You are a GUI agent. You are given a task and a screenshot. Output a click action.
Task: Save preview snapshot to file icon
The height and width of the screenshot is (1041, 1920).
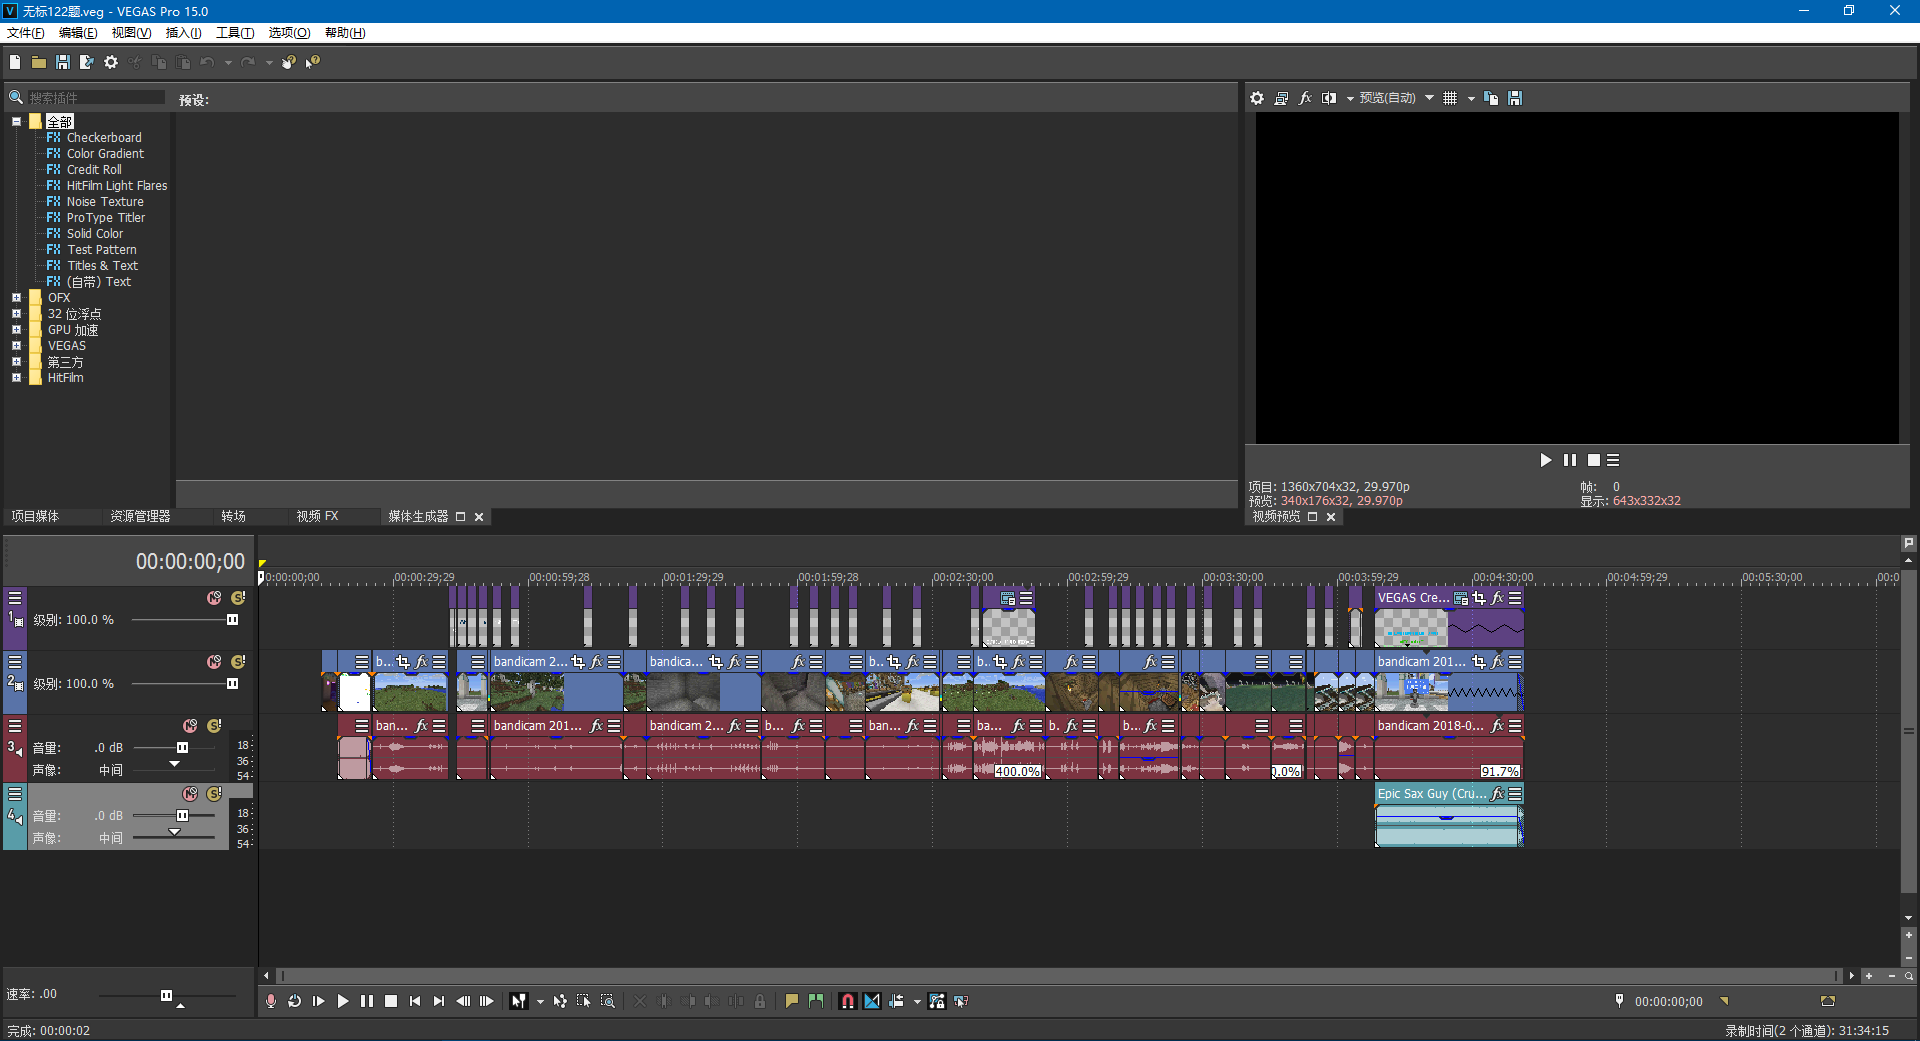pos(1515,98)
